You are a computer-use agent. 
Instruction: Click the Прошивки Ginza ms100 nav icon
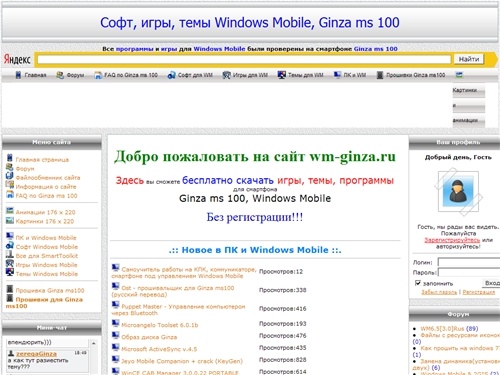[380, 75]
